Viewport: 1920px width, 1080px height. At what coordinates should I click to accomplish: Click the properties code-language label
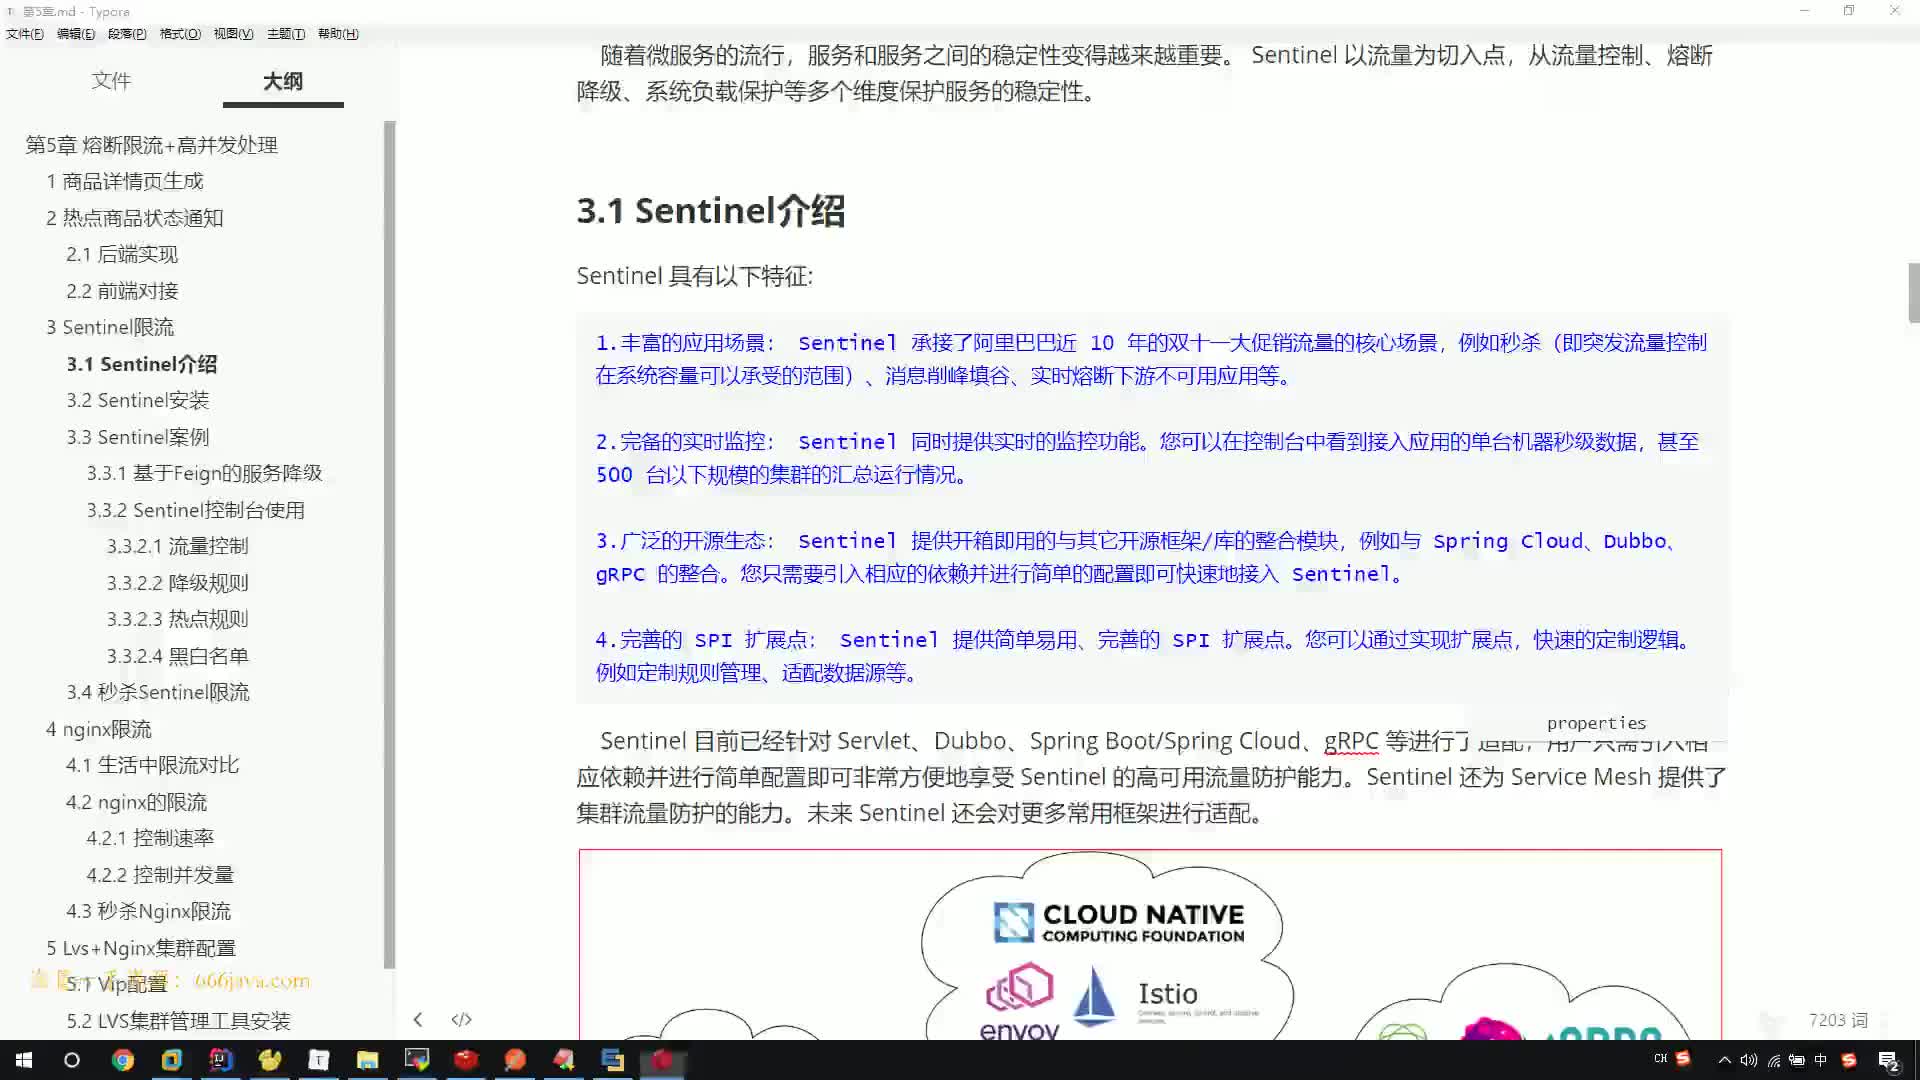click(x=1596, y=723)
